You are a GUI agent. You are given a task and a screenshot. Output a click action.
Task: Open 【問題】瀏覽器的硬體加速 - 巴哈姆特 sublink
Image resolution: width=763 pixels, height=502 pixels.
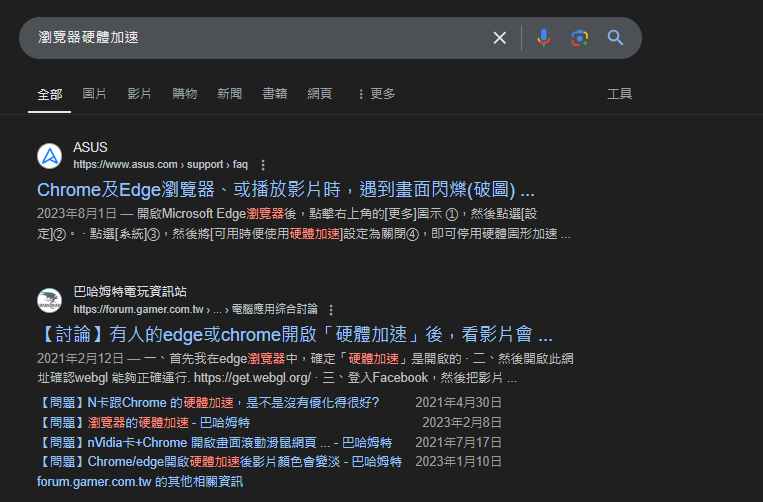click(x=144, y=422)
